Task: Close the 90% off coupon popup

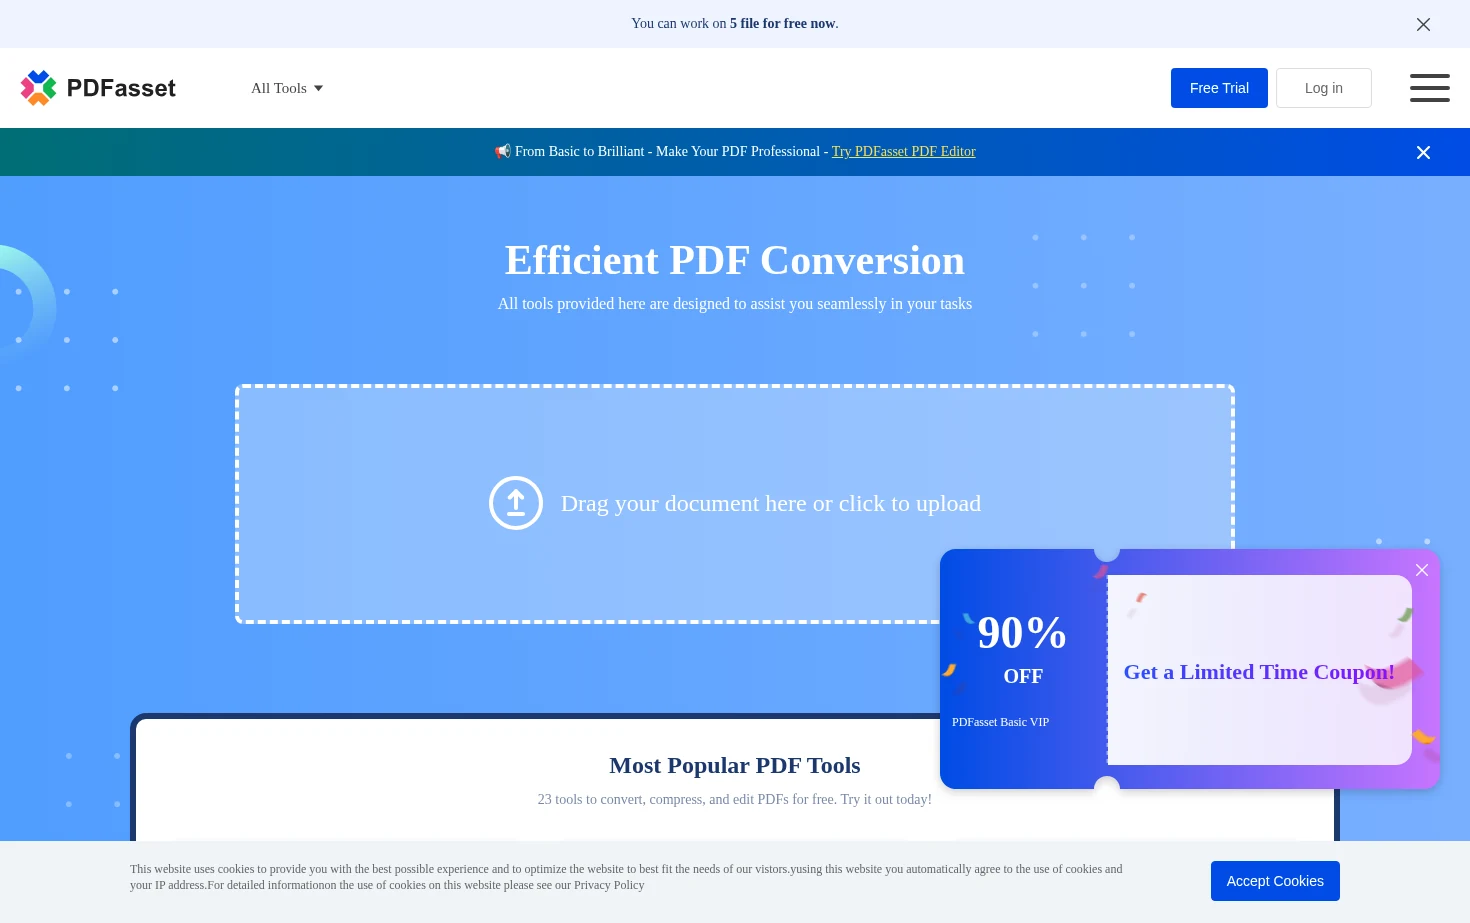Action: point(1422,570)
